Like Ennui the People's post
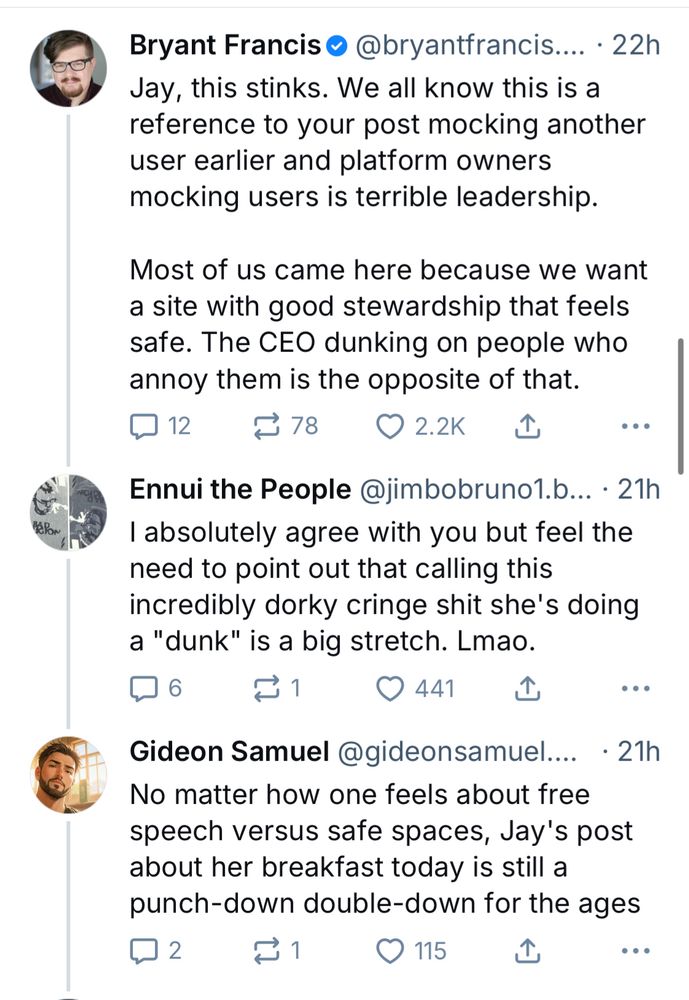Screen dimensions: 689x1000 point(388,688)
